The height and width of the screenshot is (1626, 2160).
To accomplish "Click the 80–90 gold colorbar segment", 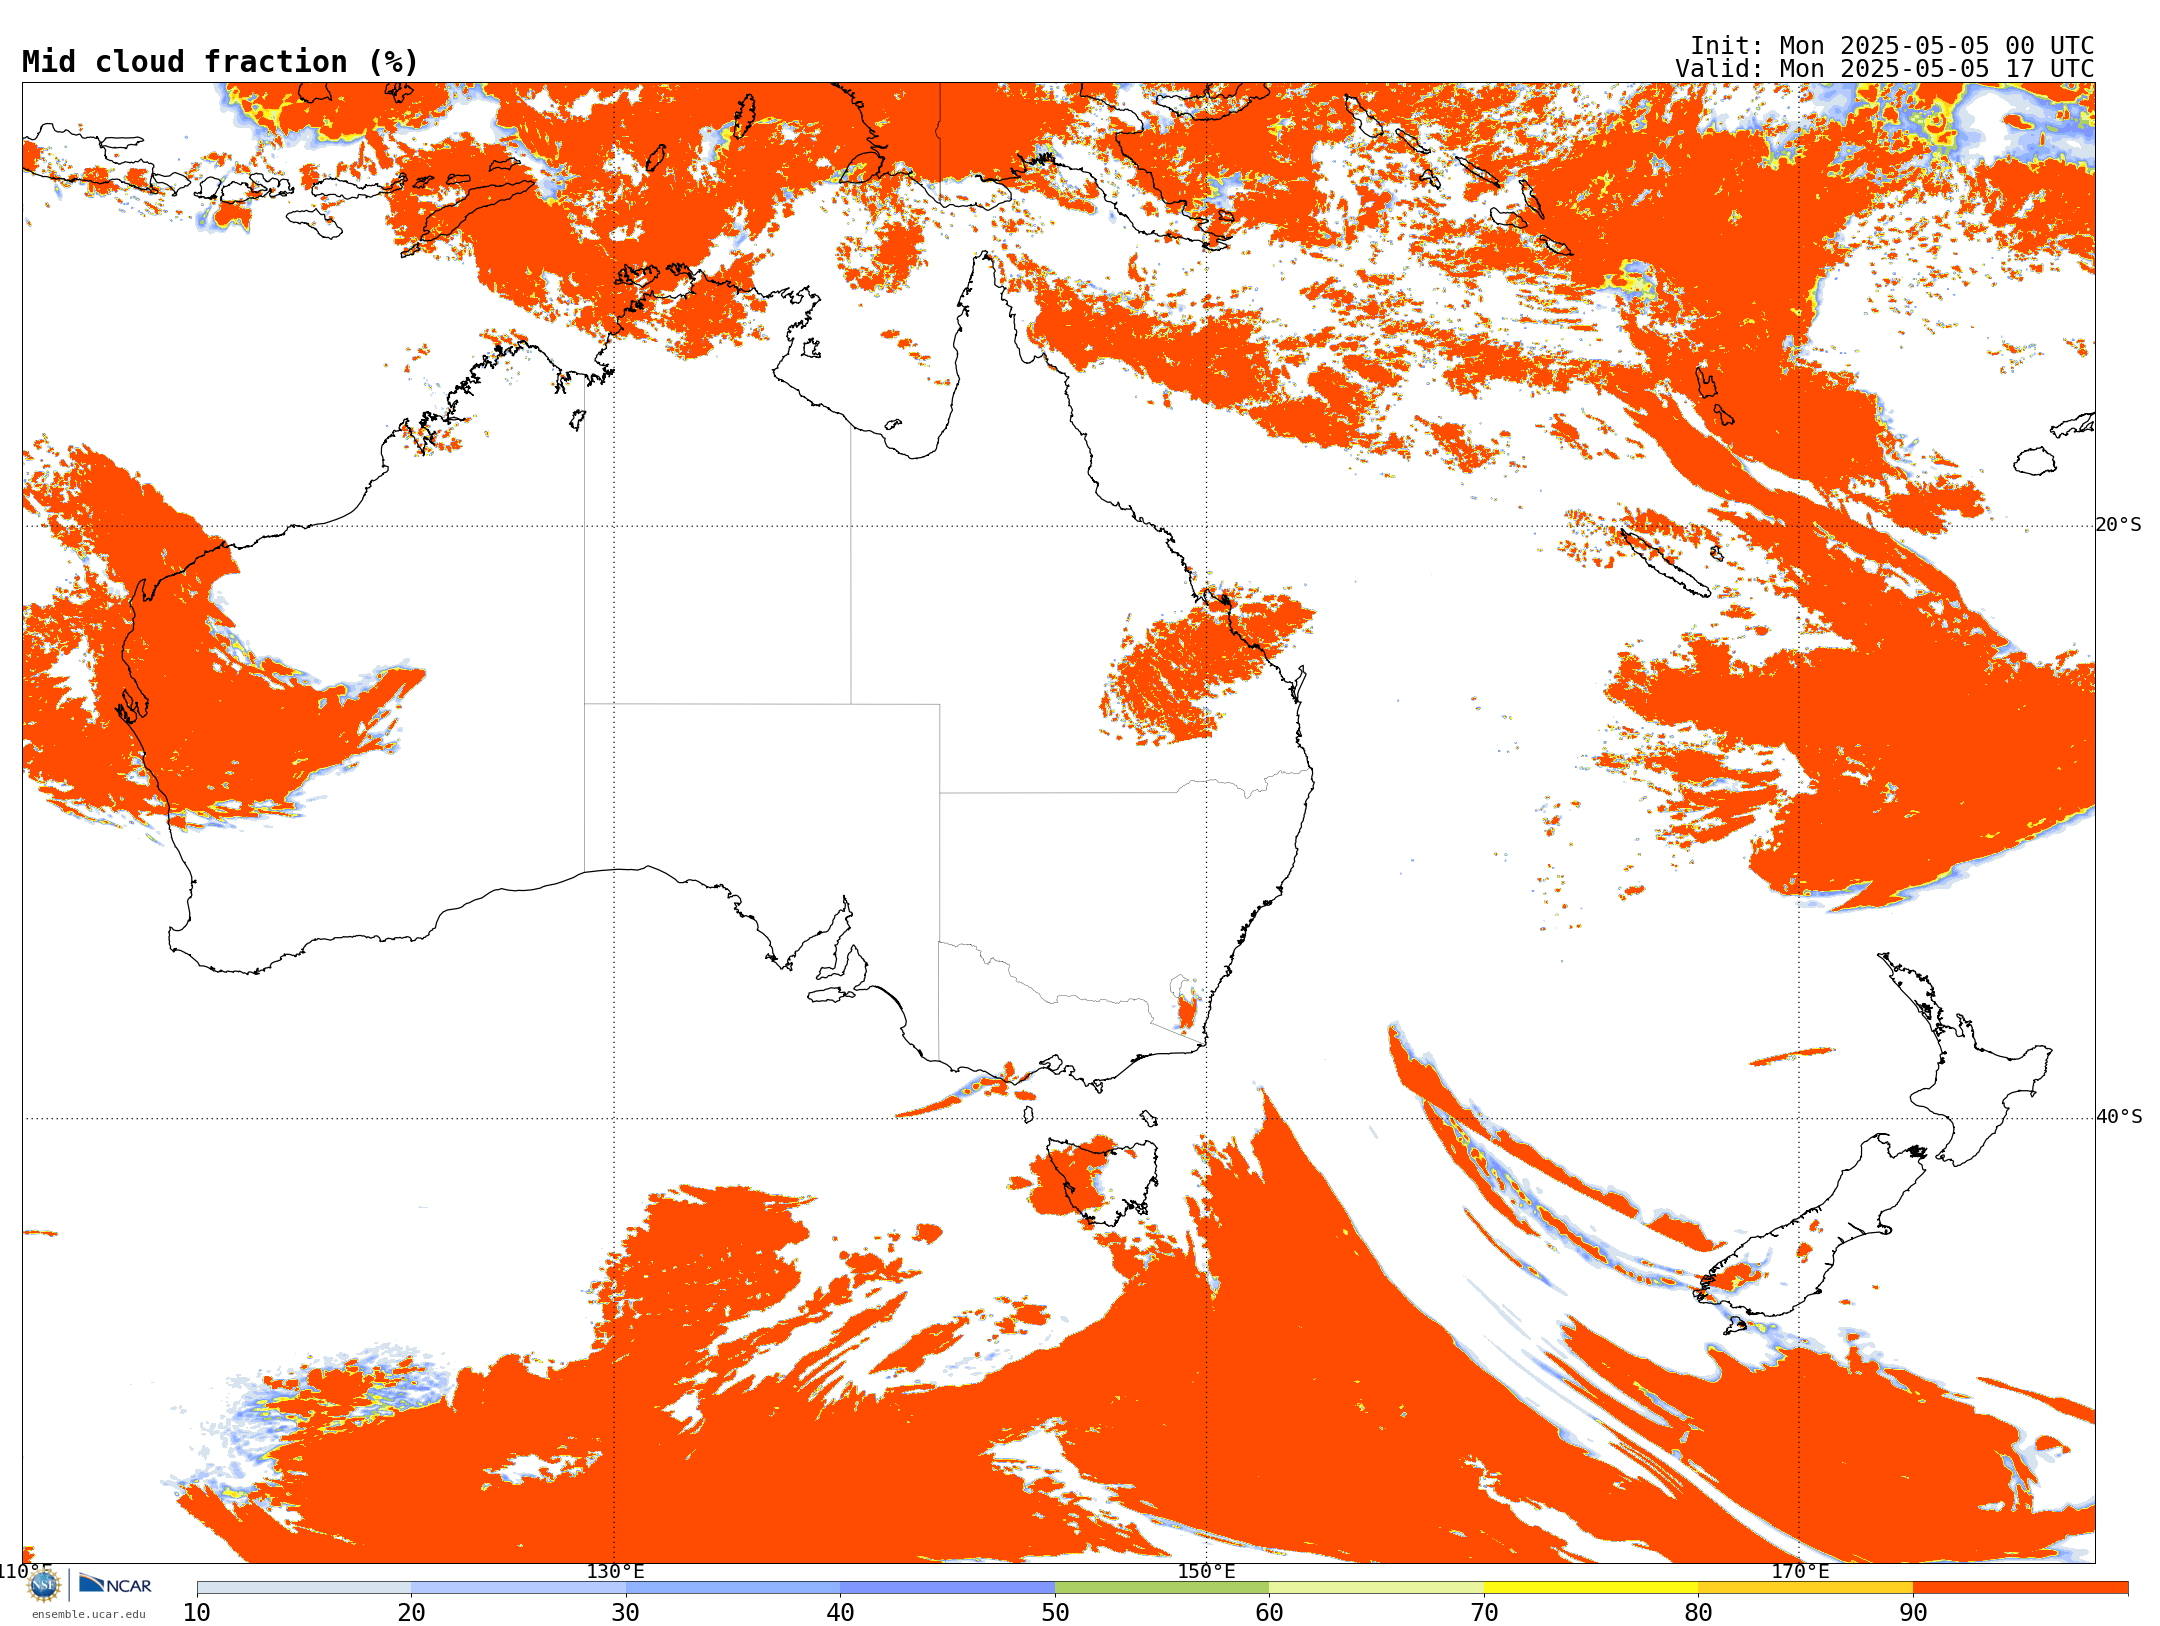I will (1805, 1588).
